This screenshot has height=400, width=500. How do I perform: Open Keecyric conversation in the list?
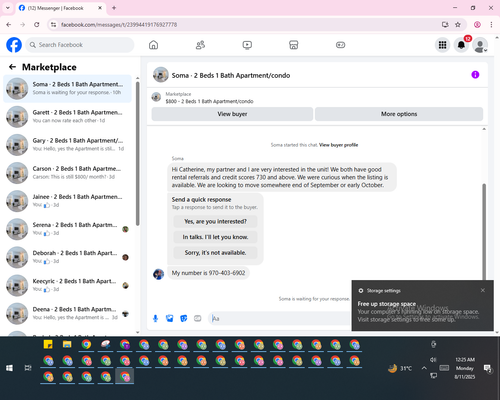(x=67, y=285)
